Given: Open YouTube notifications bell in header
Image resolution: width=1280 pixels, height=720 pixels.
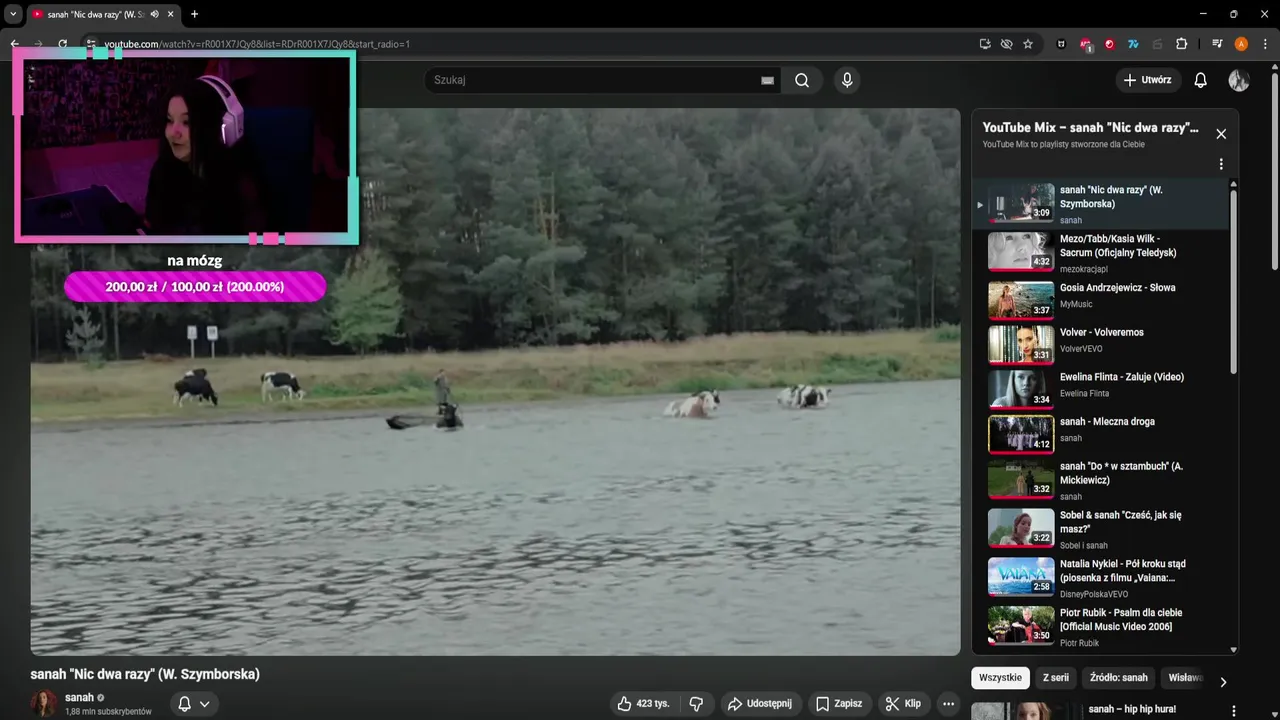Looking at the screenshot, I should [x=1201, y=80].
